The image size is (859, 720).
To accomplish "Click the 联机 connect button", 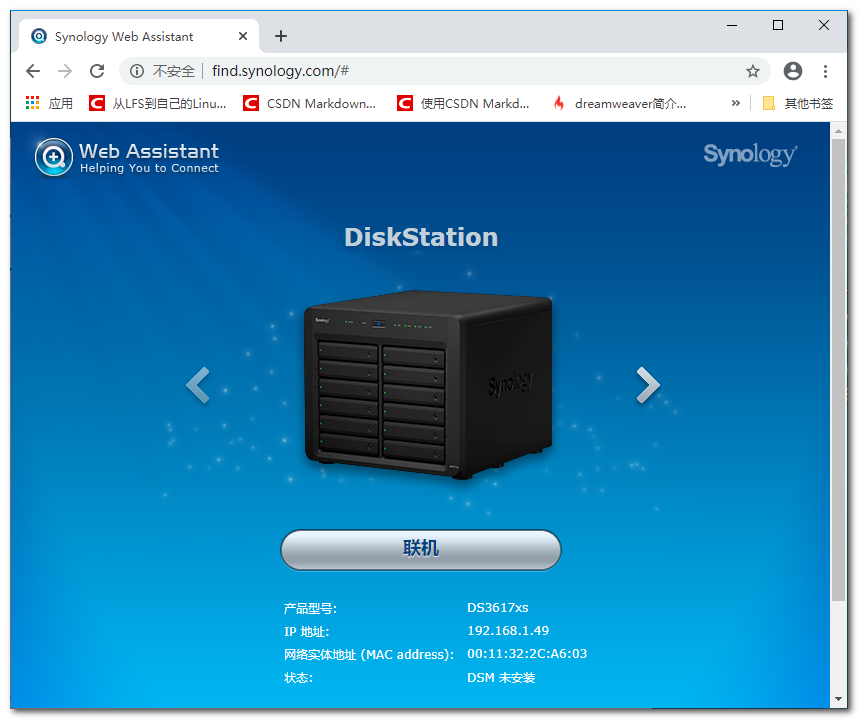I will pos(421,550).
